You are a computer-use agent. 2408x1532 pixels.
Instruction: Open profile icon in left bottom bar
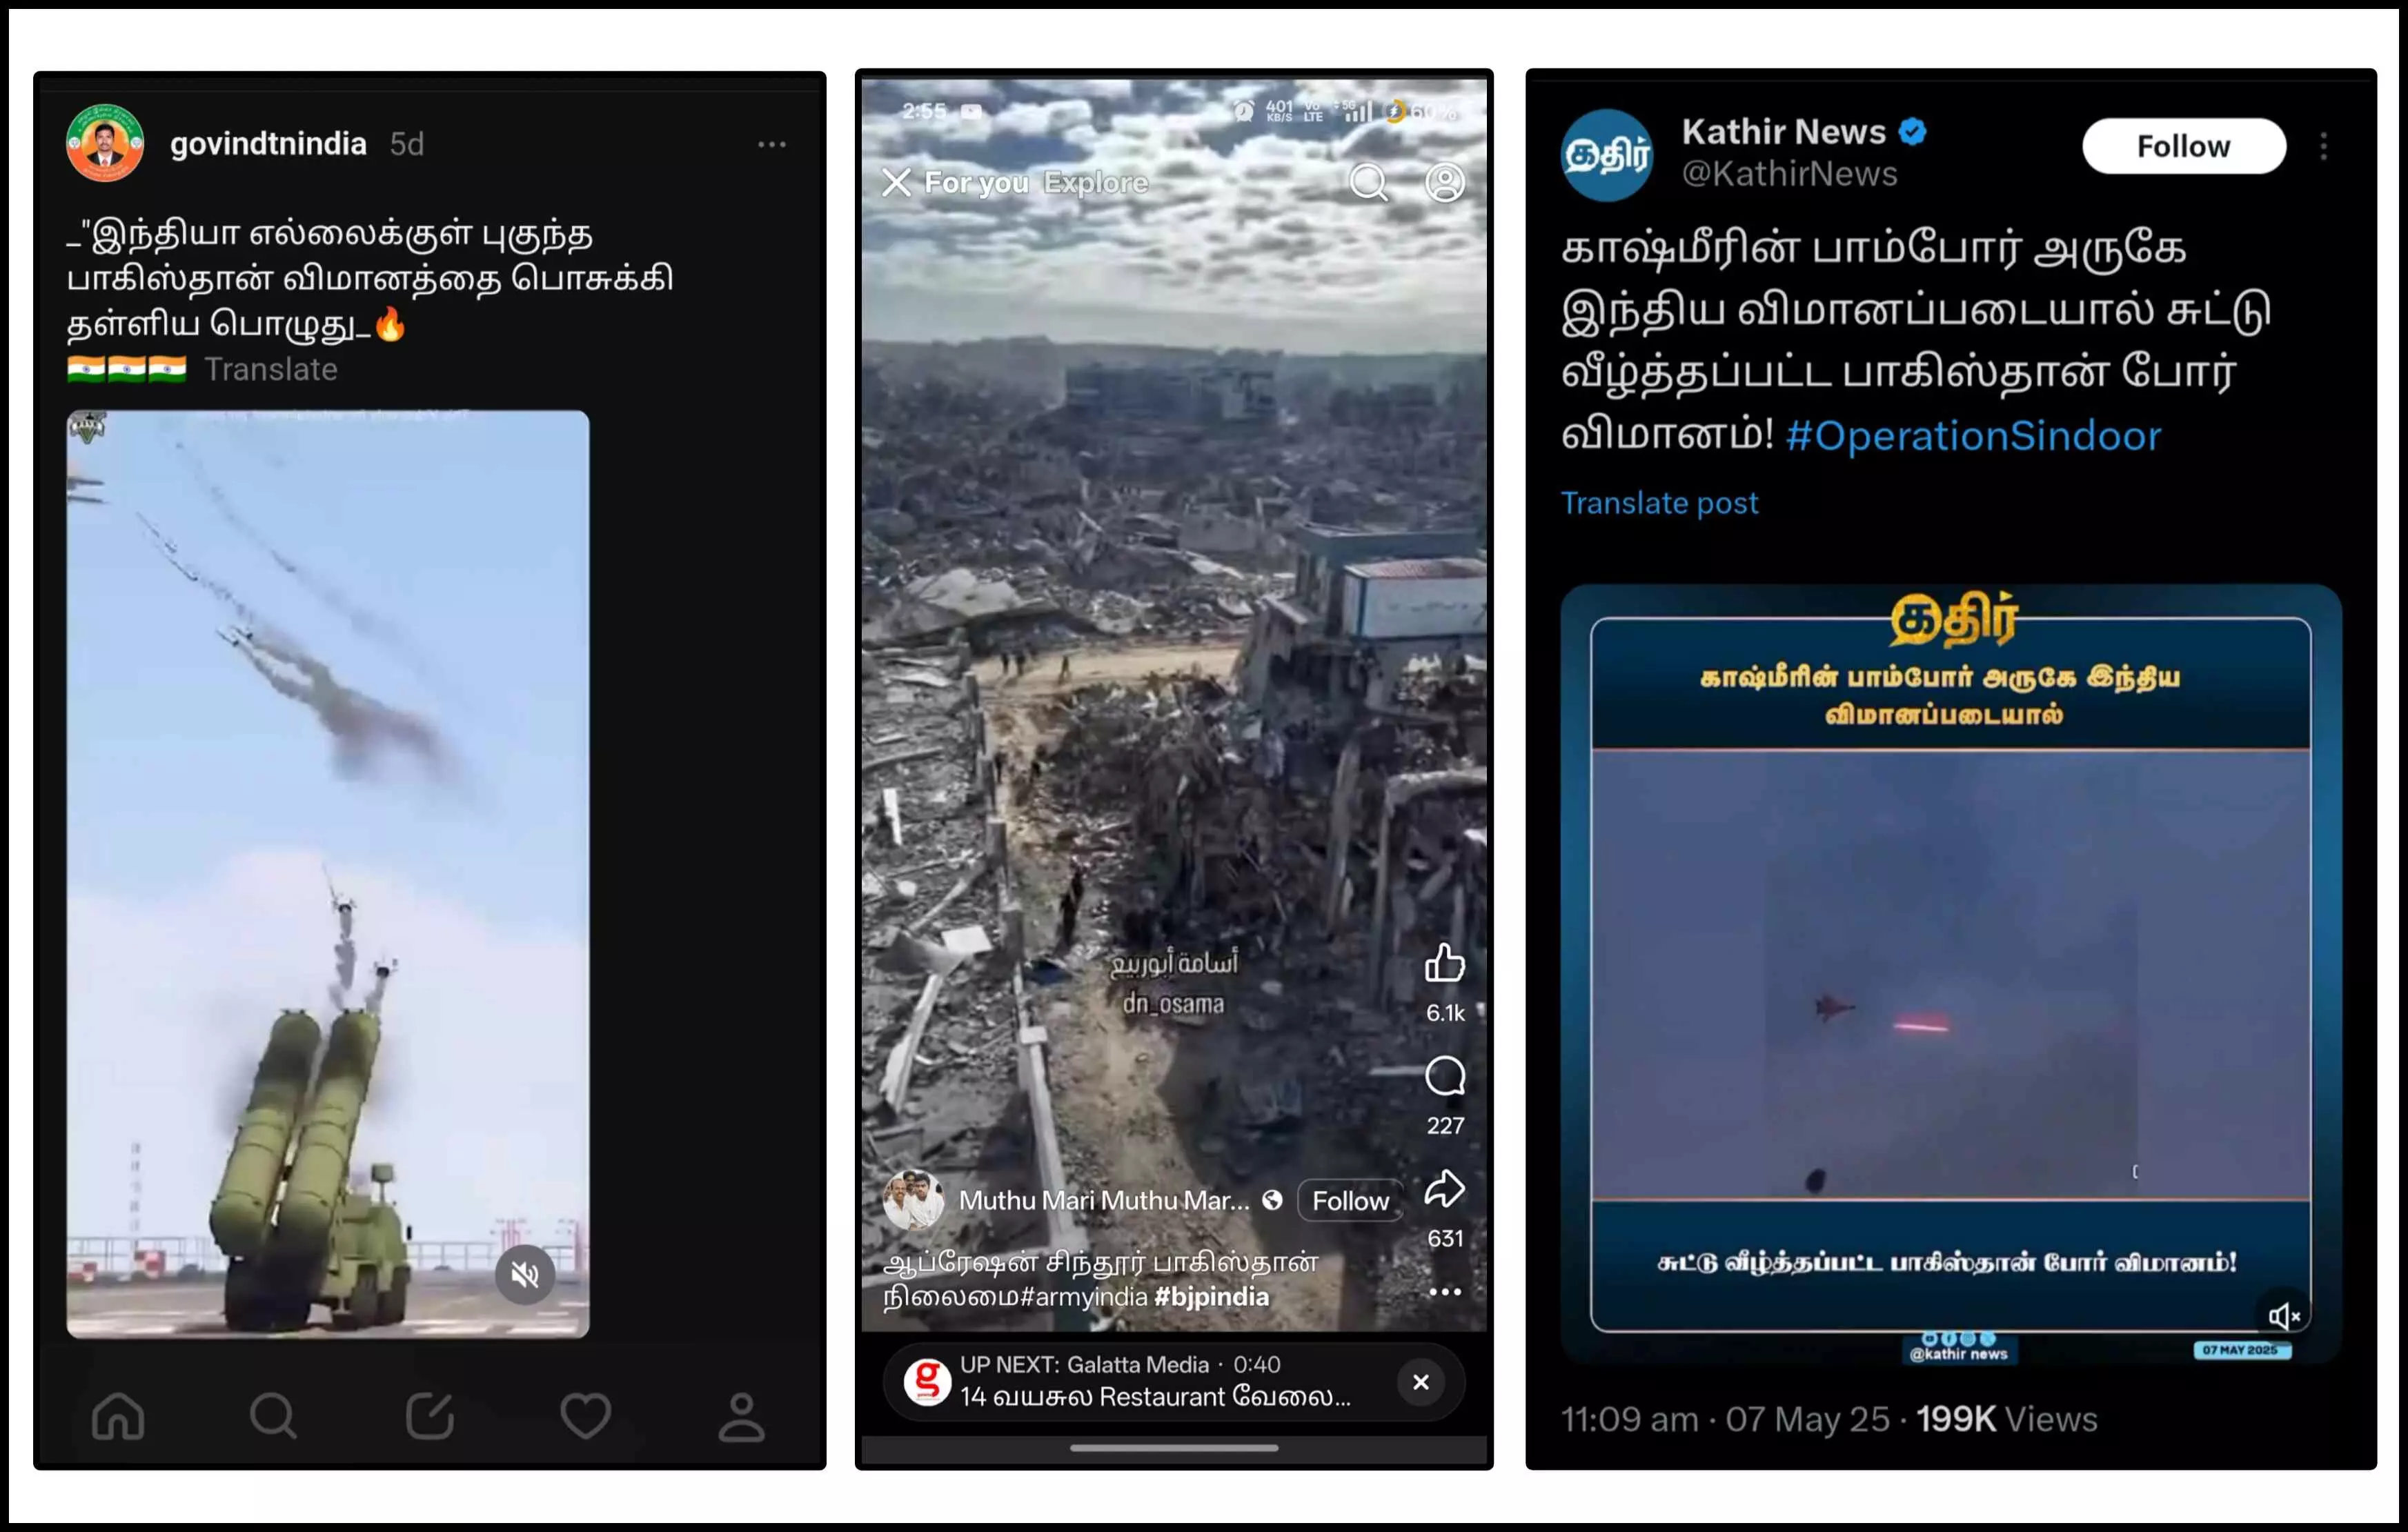click(x=741, y=1416)
